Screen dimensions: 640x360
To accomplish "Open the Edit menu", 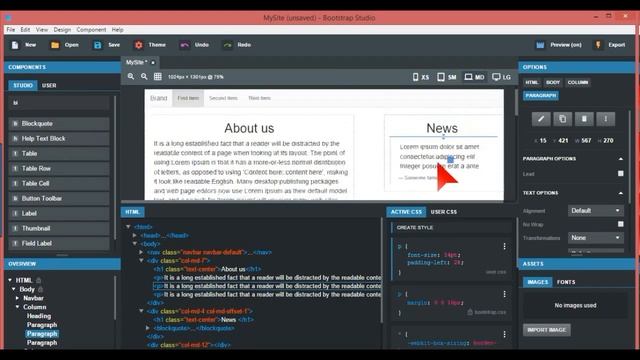I will (25, 30).
